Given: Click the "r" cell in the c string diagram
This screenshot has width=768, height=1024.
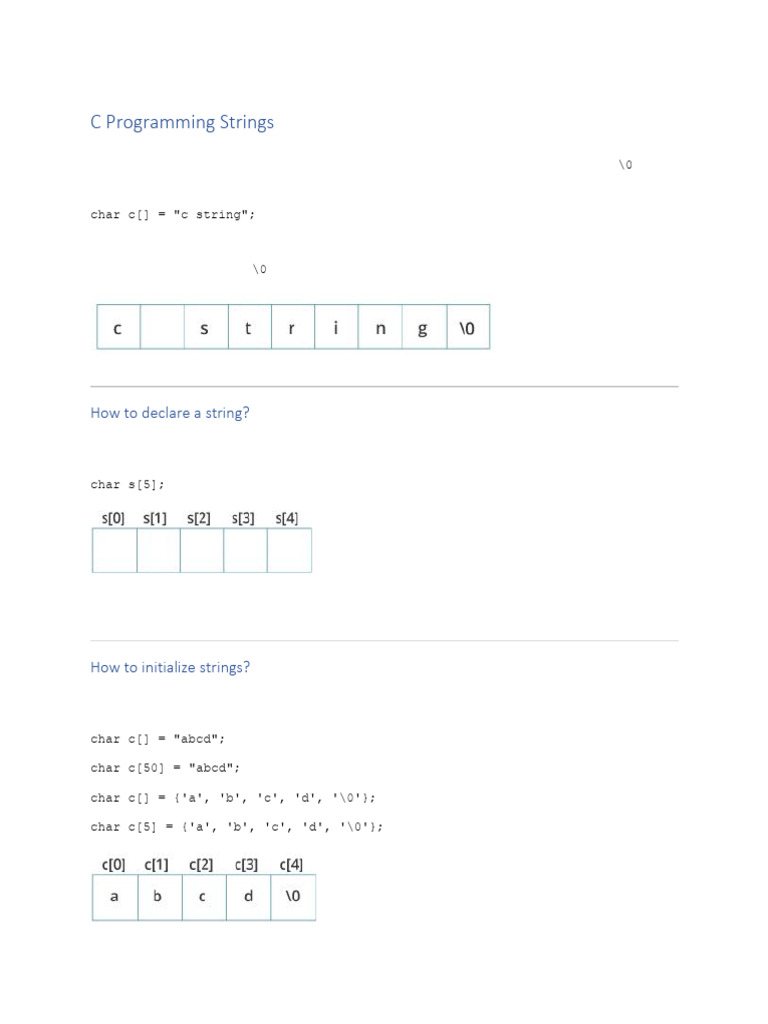Looking at the screenshot, I should tap(292, 328).
